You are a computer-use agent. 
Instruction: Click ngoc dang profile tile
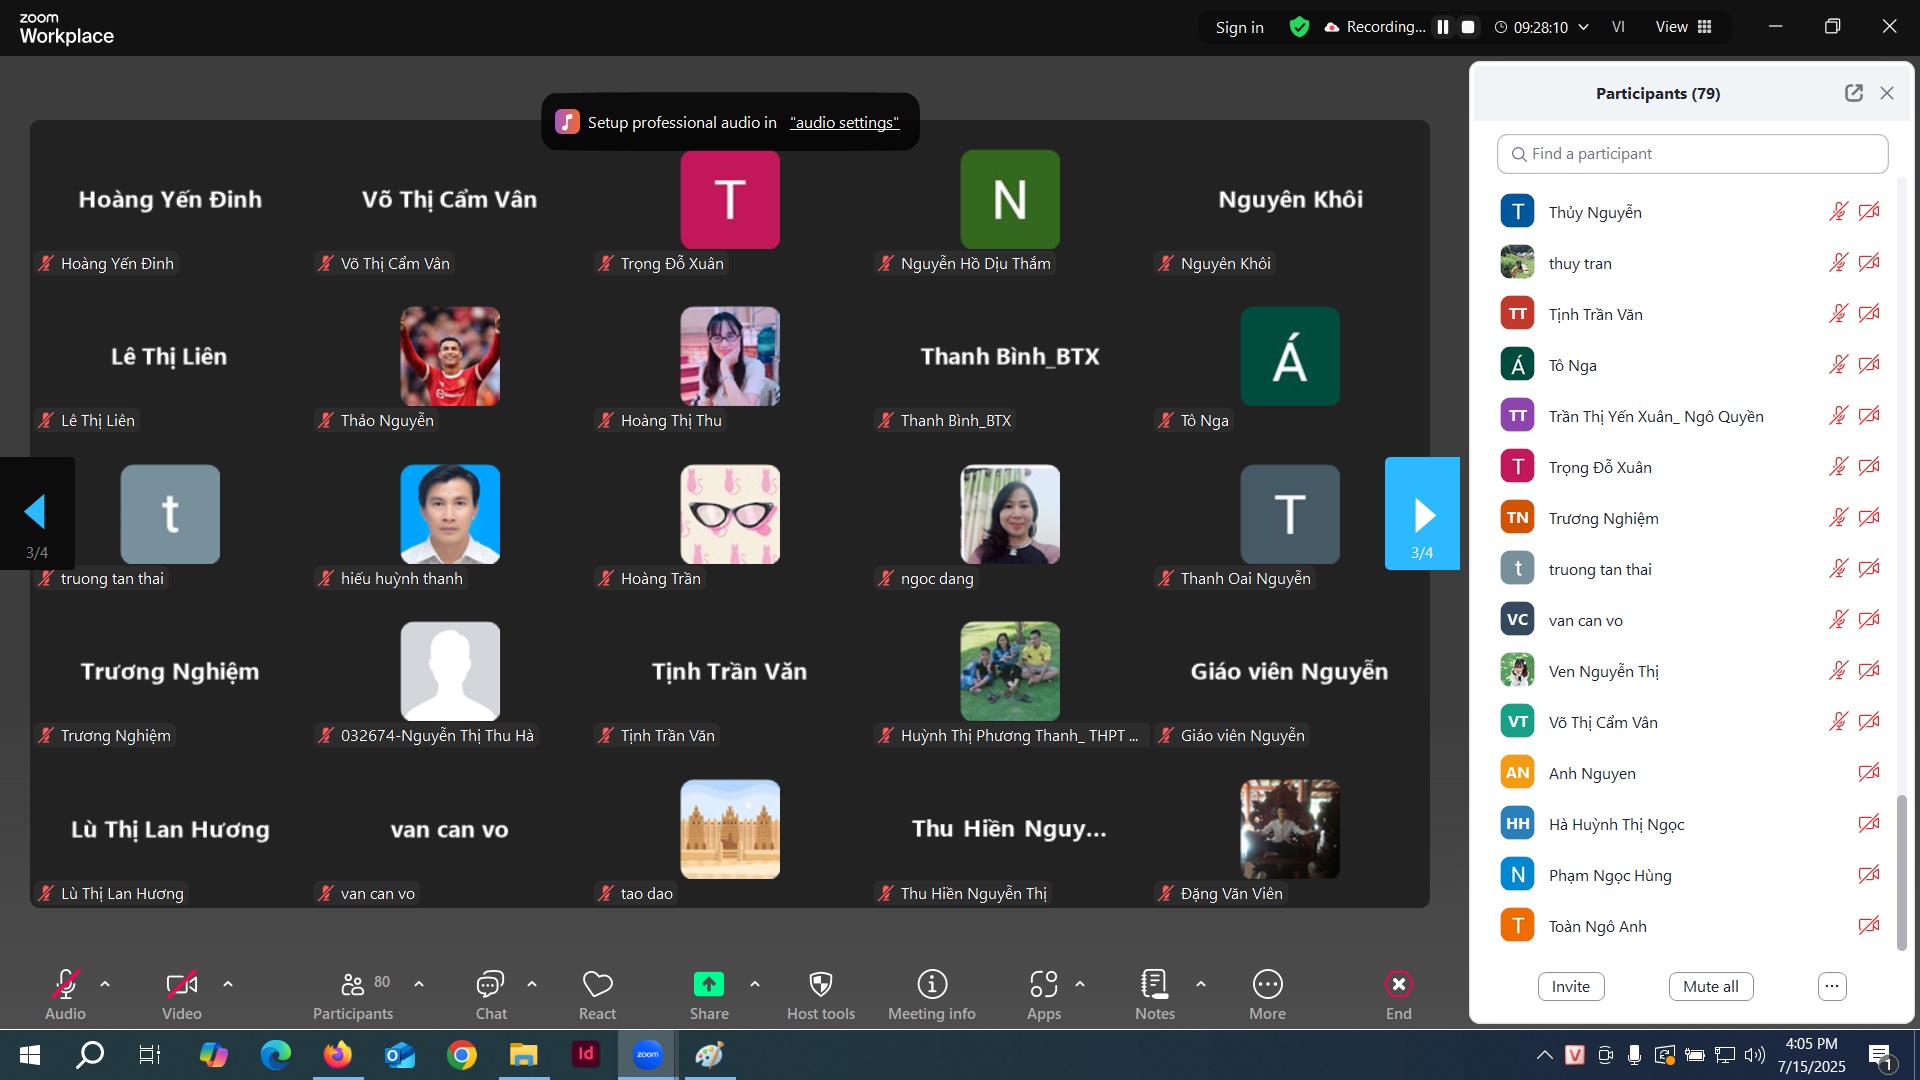(1010, 514)
